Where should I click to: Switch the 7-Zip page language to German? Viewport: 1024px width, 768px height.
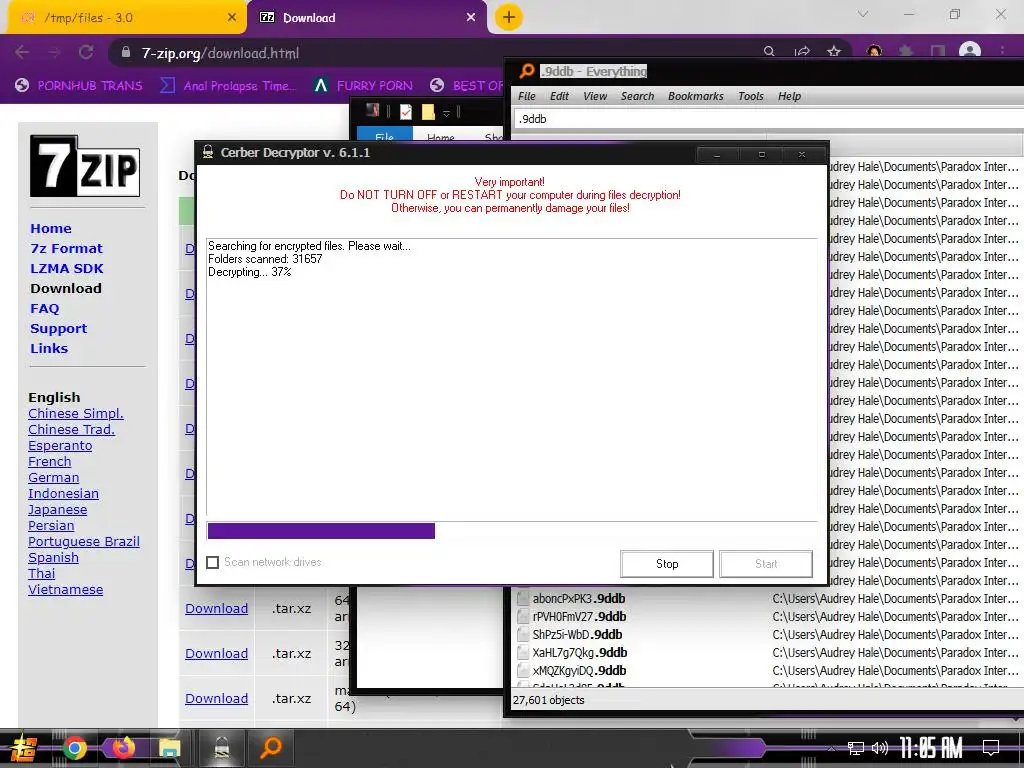pyautogui.click(x=54, y=477)
